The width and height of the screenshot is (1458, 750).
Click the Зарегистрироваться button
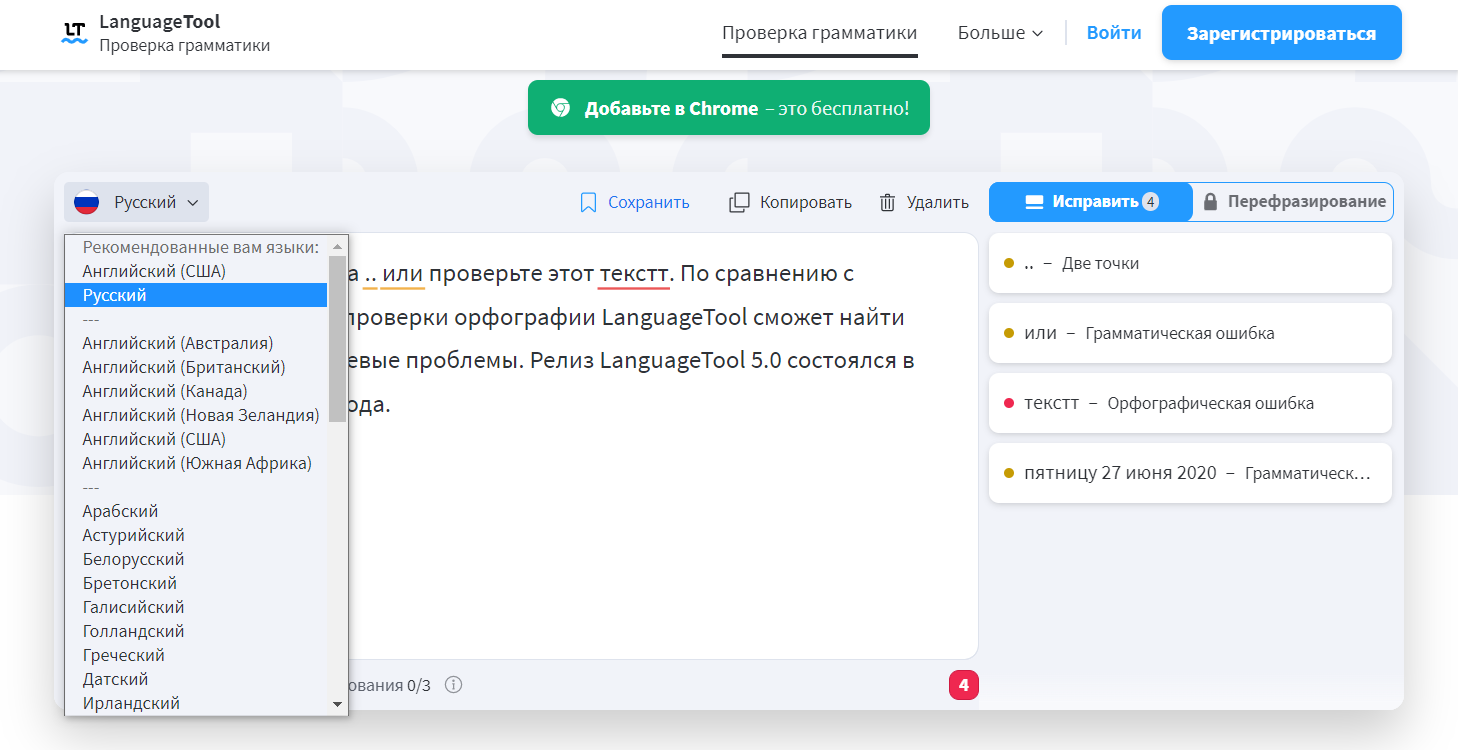[1282, 33]
